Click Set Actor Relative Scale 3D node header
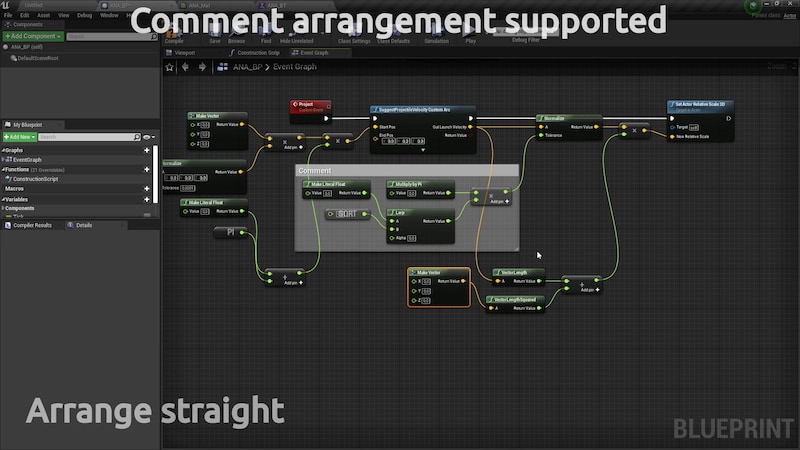The height and width of the screenshot is (450, 800). (700, 106)
